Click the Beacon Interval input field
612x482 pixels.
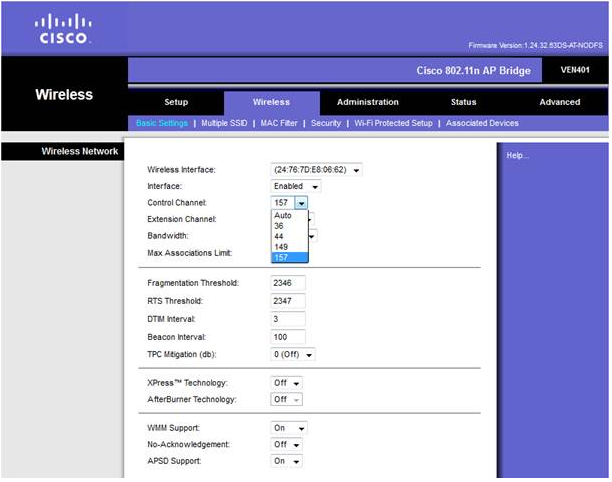[x=288, y=337]
